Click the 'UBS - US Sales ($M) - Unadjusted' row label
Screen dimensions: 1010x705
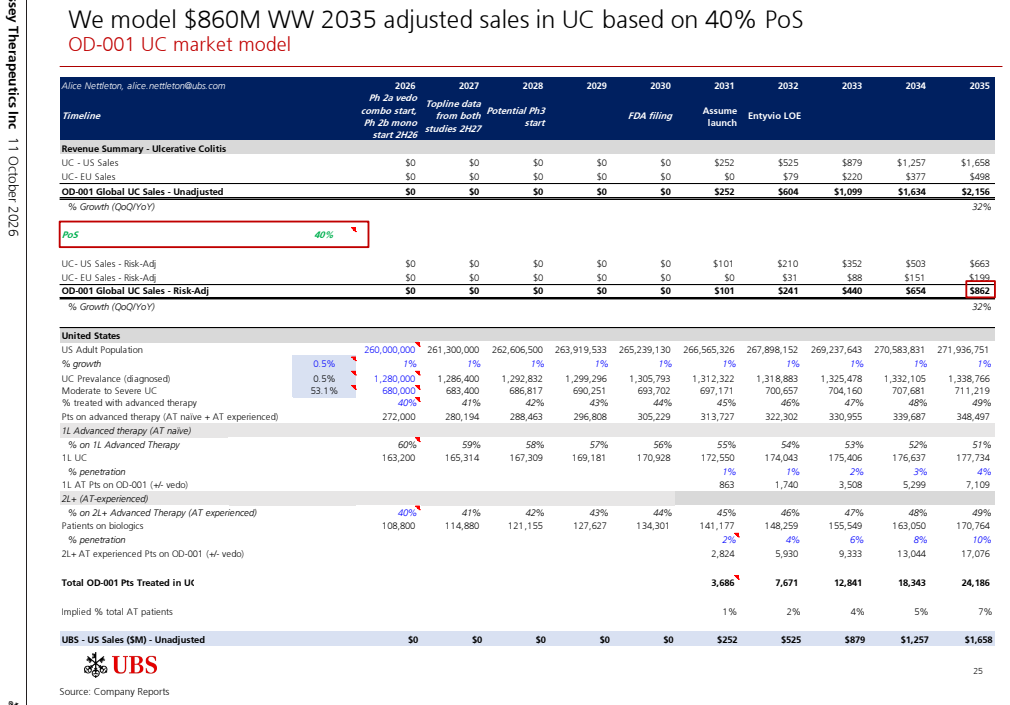(x=133, y=640)
